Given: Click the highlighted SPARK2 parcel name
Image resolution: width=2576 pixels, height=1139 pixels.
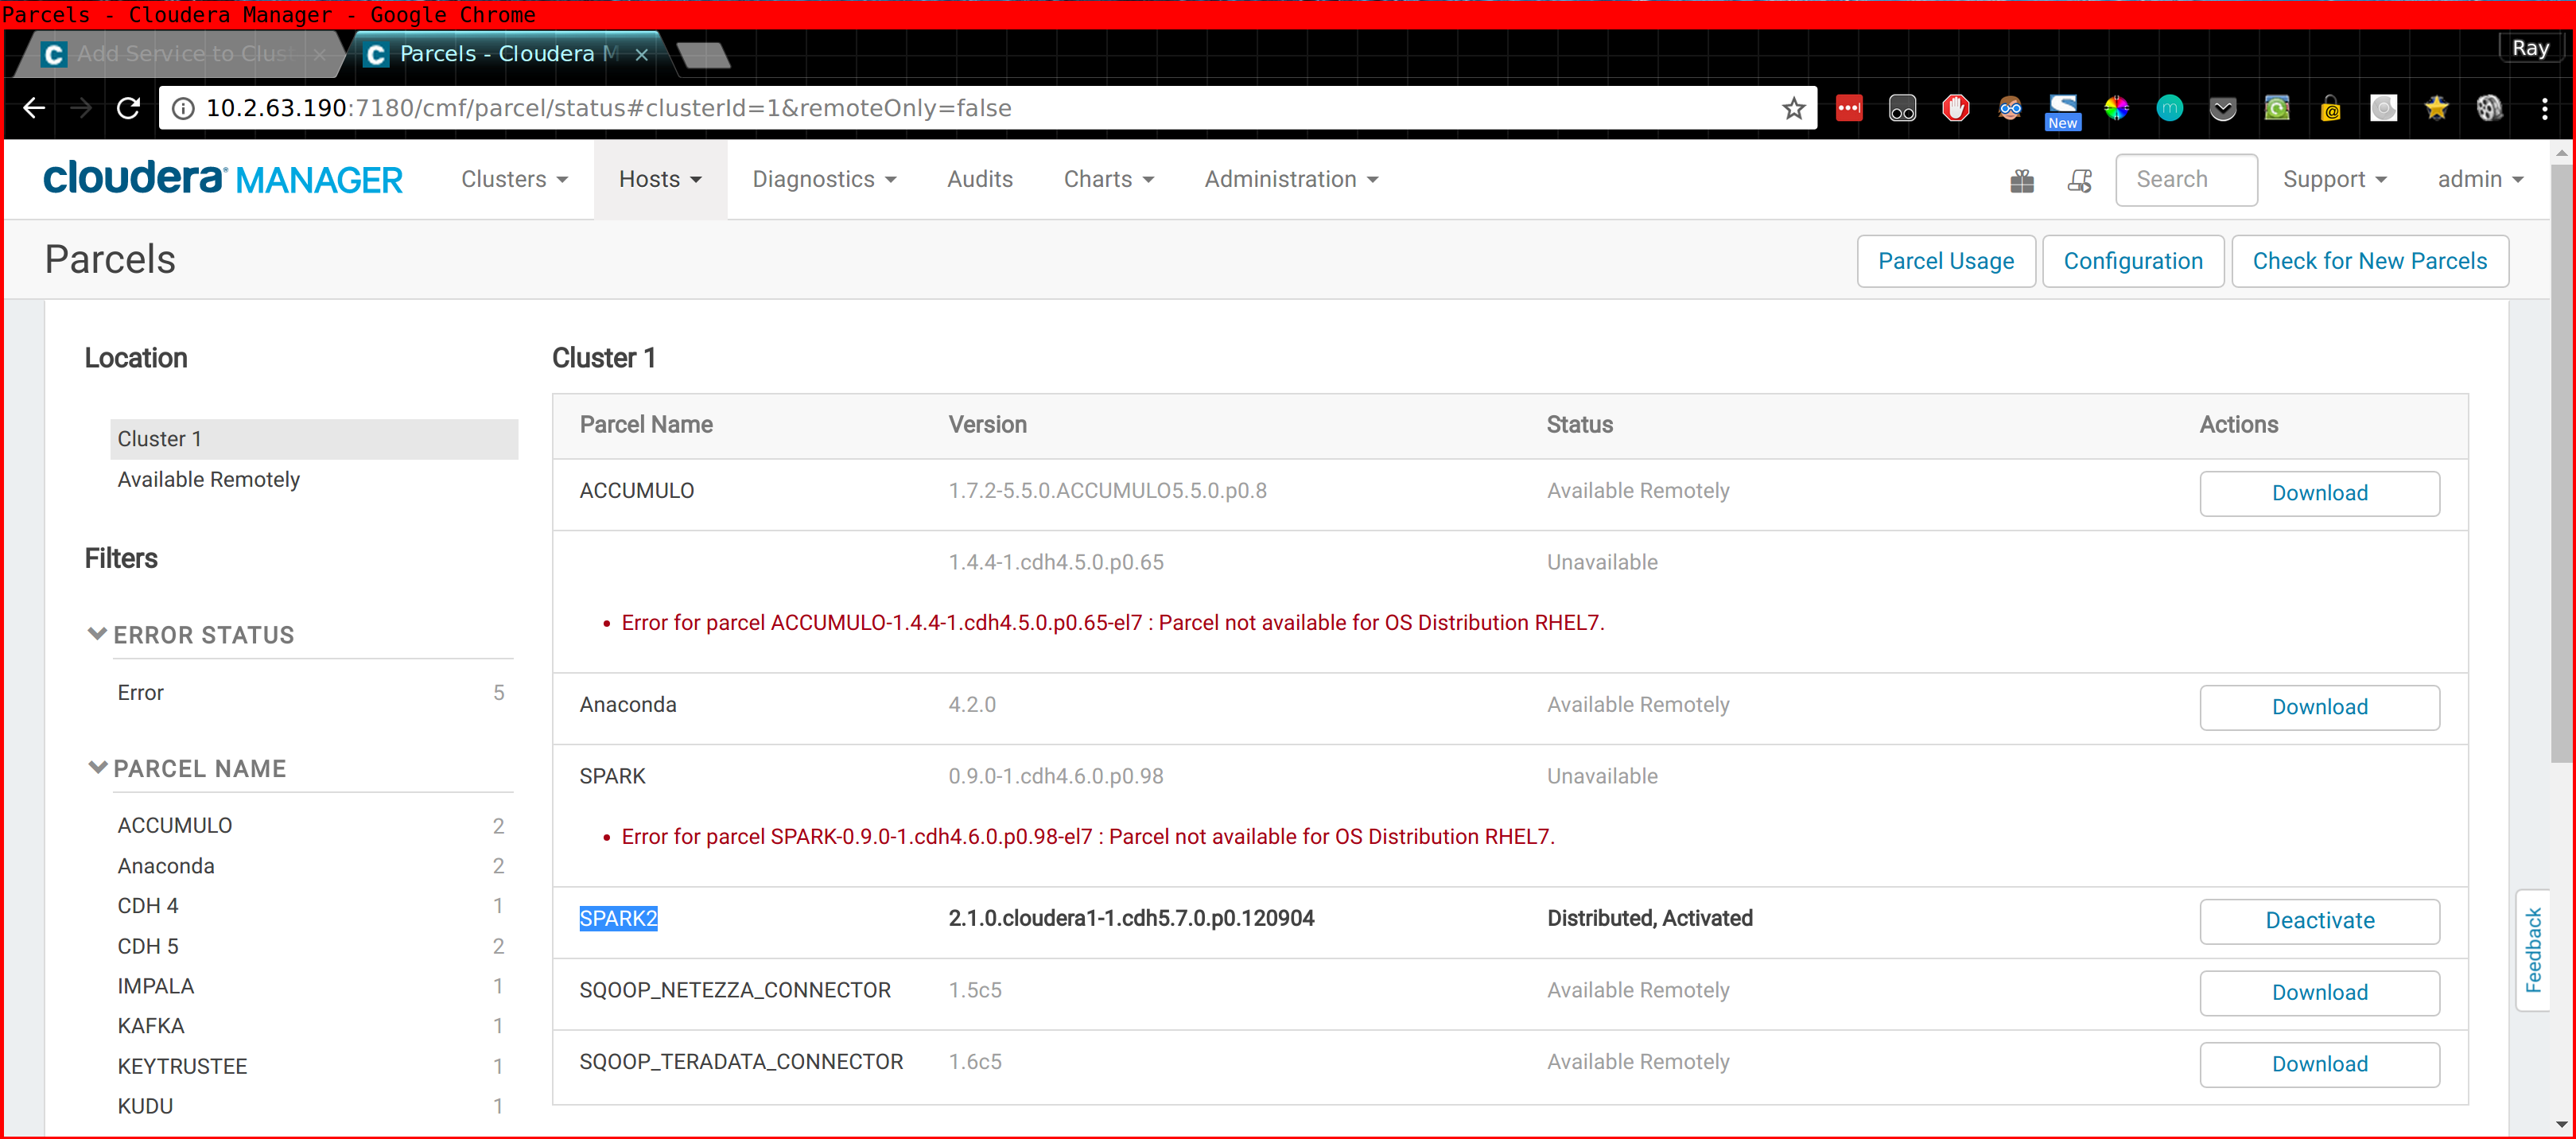Looking at the screenshot, I should click(x=618, y=918).
